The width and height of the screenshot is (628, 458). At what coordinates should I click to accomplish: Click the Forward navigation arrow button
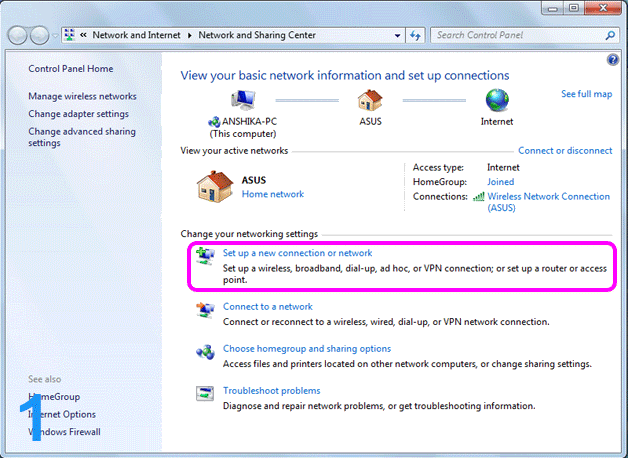coord(39,36)
